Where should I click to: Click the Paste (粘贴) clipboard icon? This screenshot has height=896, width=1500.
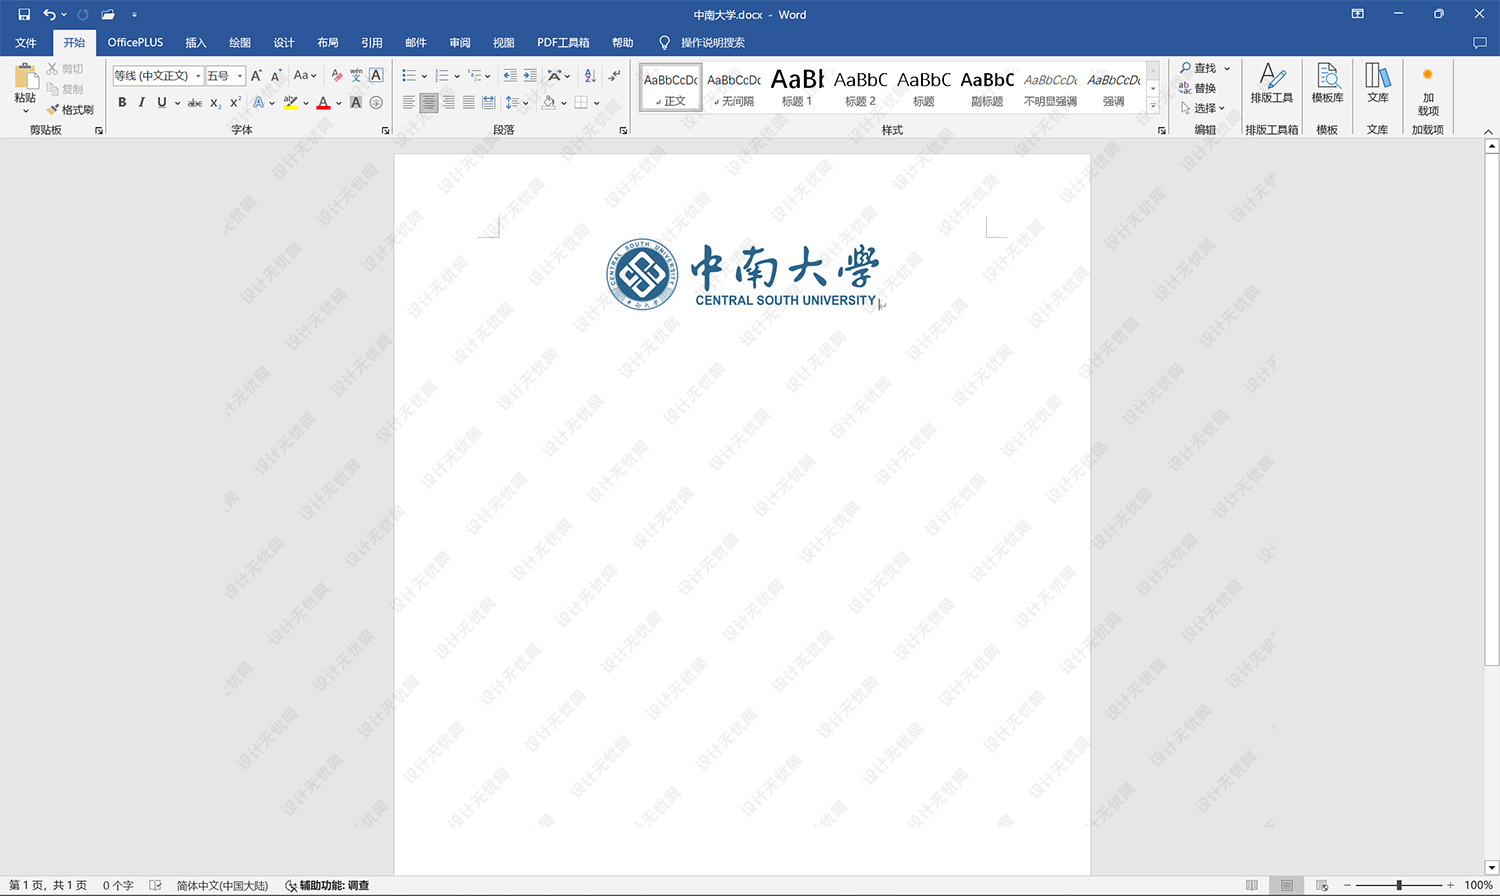click(26, 78)
